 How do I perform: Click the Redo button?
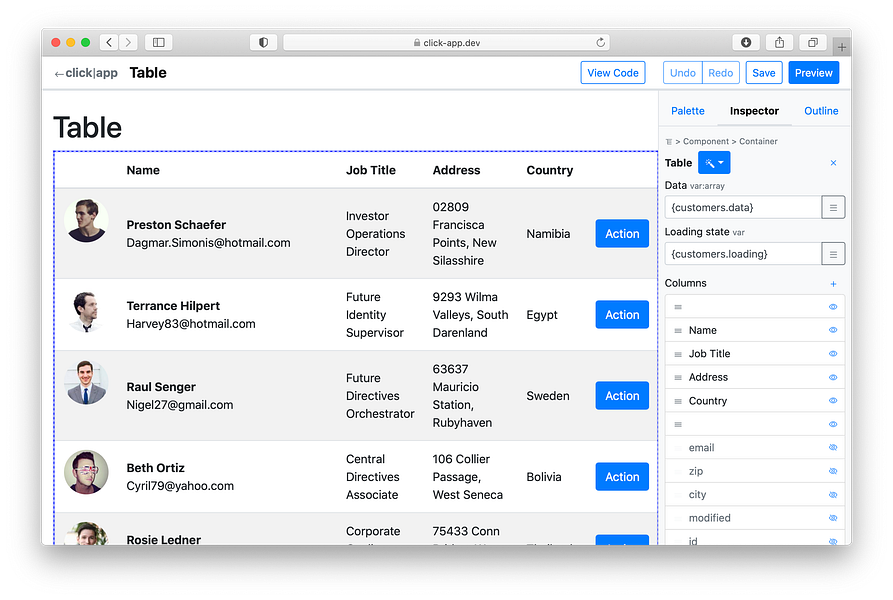tap(720, 73)
